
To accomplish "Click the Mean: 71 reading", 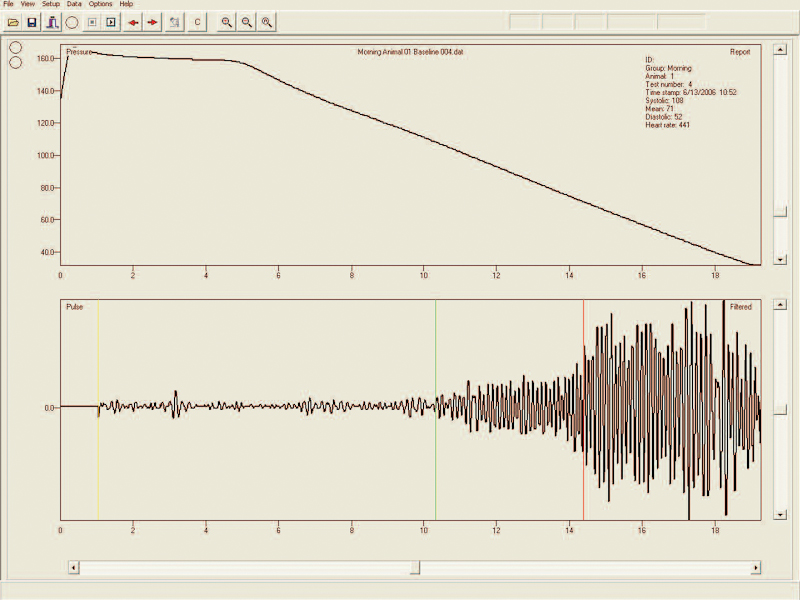I will tap(659, 109).
